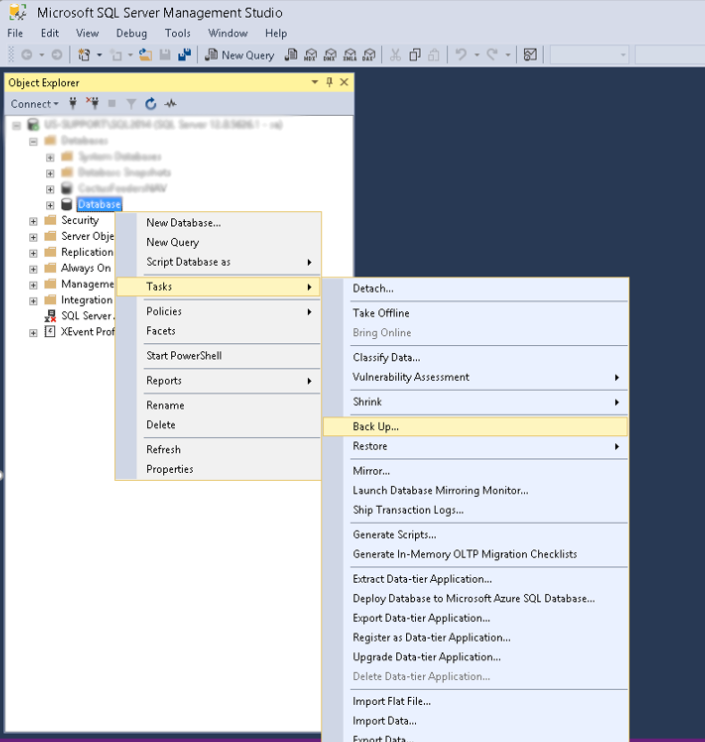
Task: Open the Window menu
Action: tap(228, 33)
